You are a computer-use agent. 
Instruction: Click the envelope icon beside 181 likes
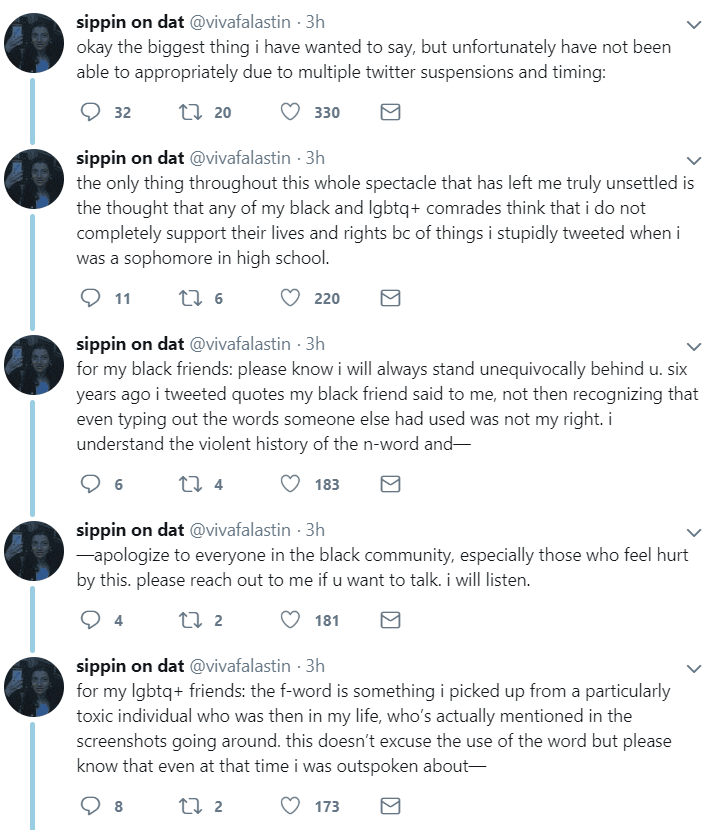point(390,620)
